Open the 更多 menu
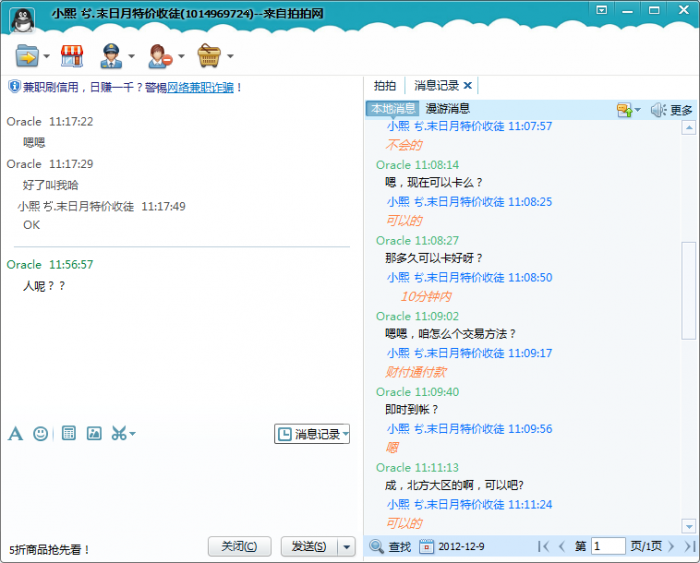Image resolution: width=700 pixels, height=563 pixels. tap(681, 110)
